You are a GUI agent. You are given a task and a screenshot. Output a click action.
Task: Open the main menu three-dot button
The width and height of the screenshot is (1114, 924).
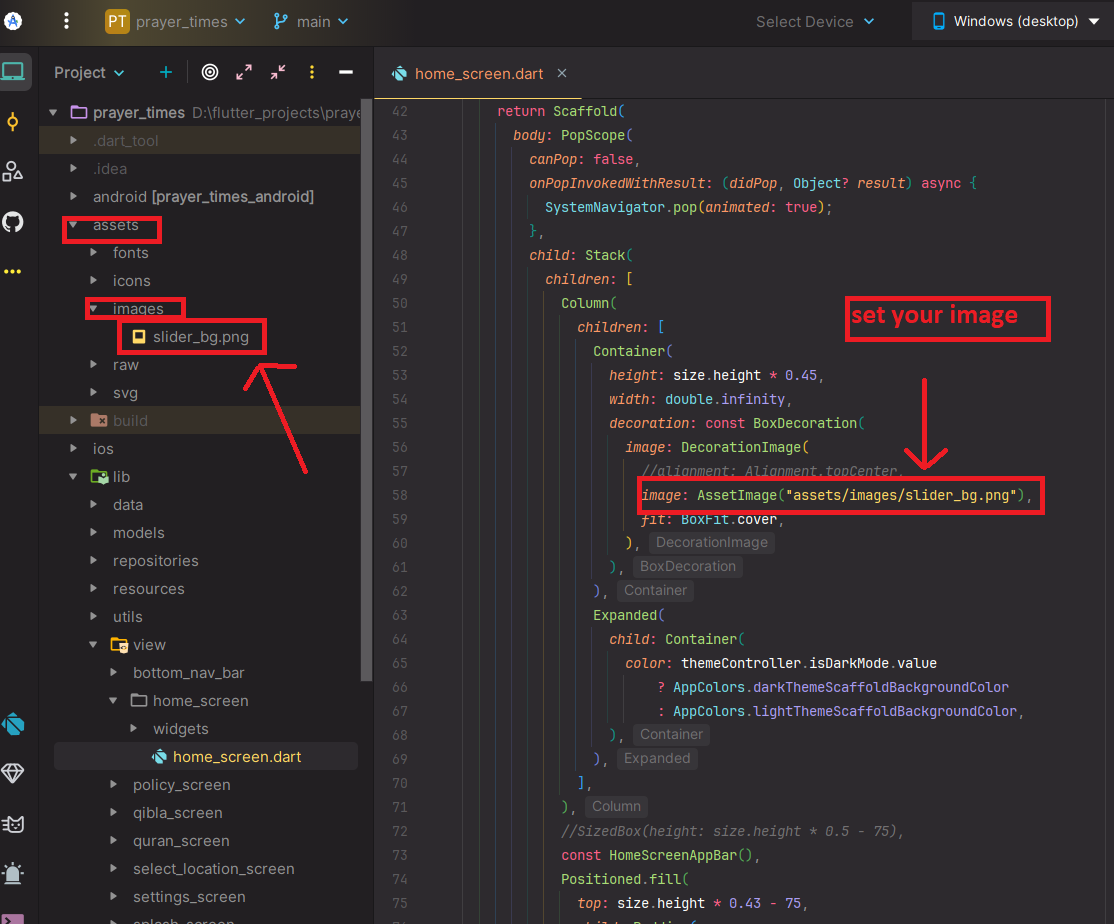pyautogui.click(x=66, y=21)
